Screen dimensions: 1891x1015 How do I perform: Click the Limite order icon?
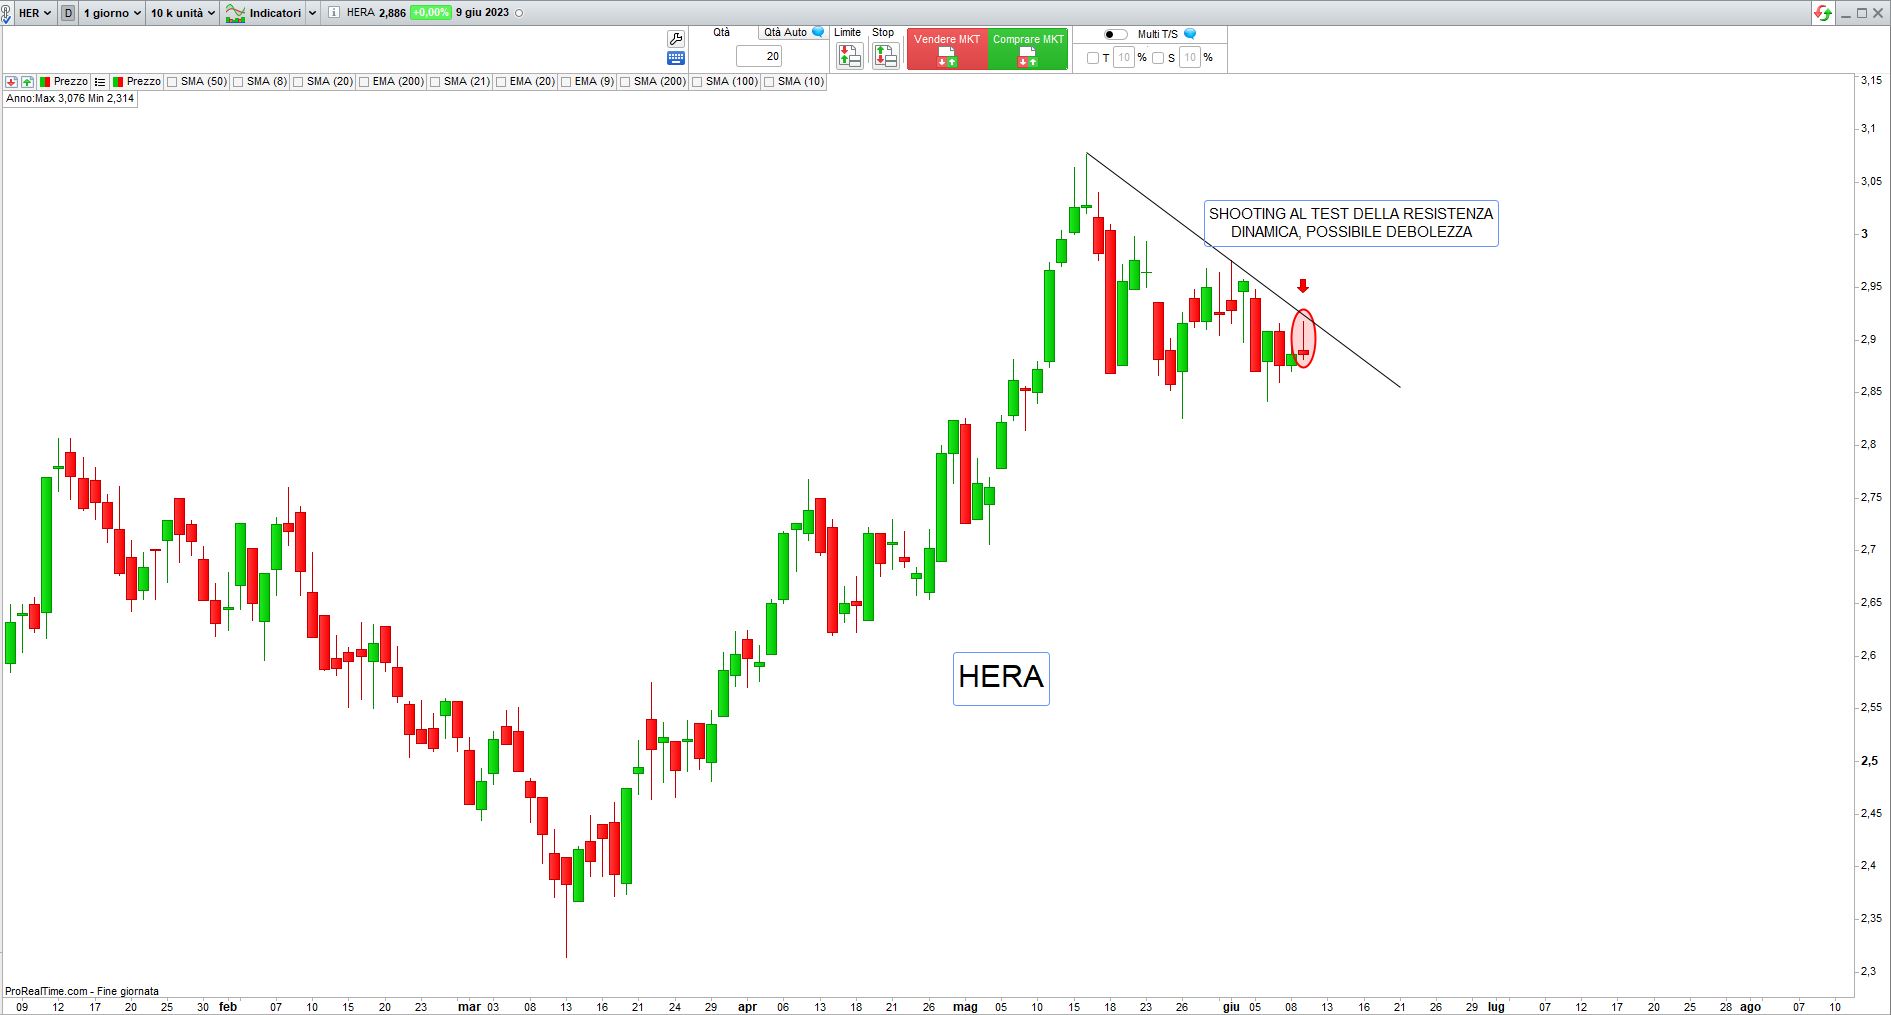click(849, 56)
